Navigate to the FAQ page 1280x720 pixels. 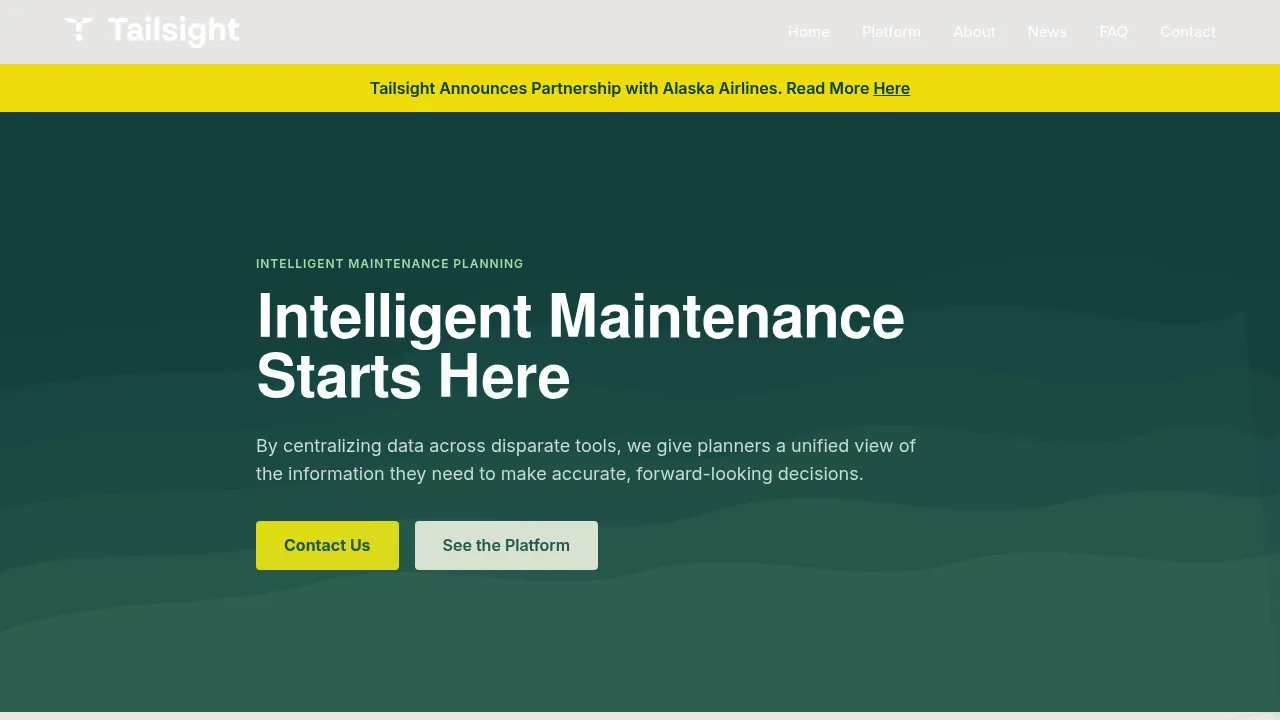[x=1113, y=32]
